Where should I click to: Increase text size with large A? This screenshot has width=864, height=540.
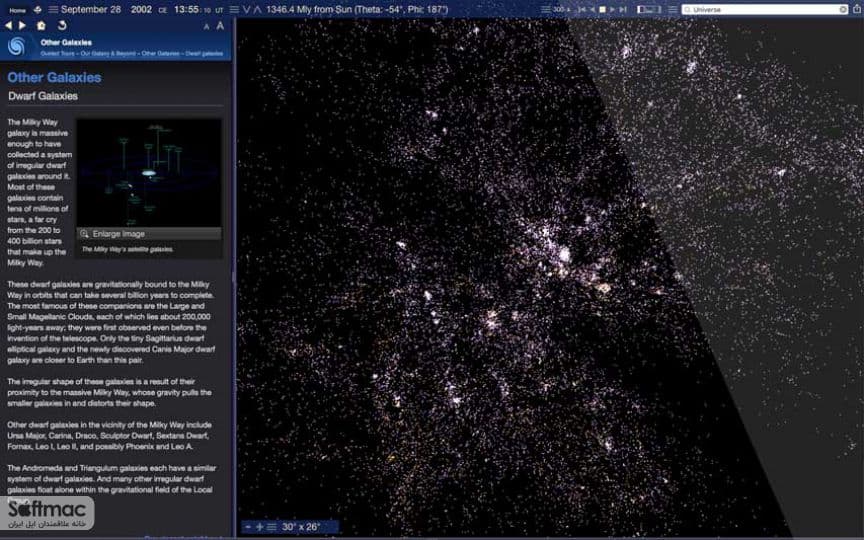click(220, 25)
